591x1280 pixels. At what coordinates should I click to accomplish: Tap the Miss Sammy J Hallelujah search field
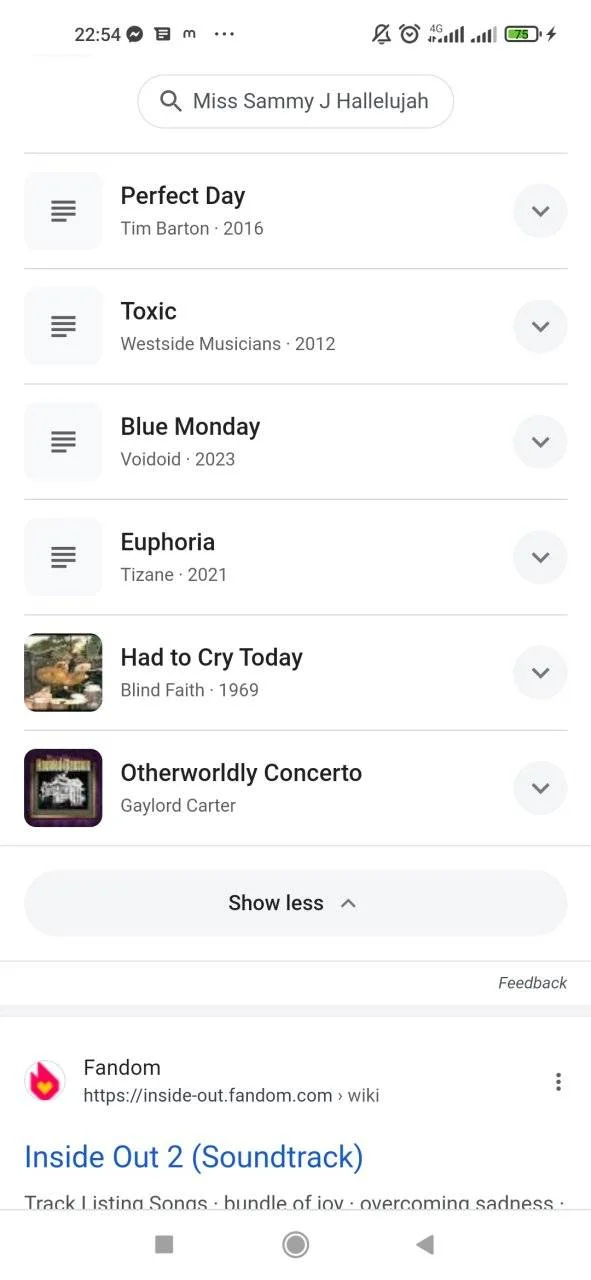pos(295,101)
